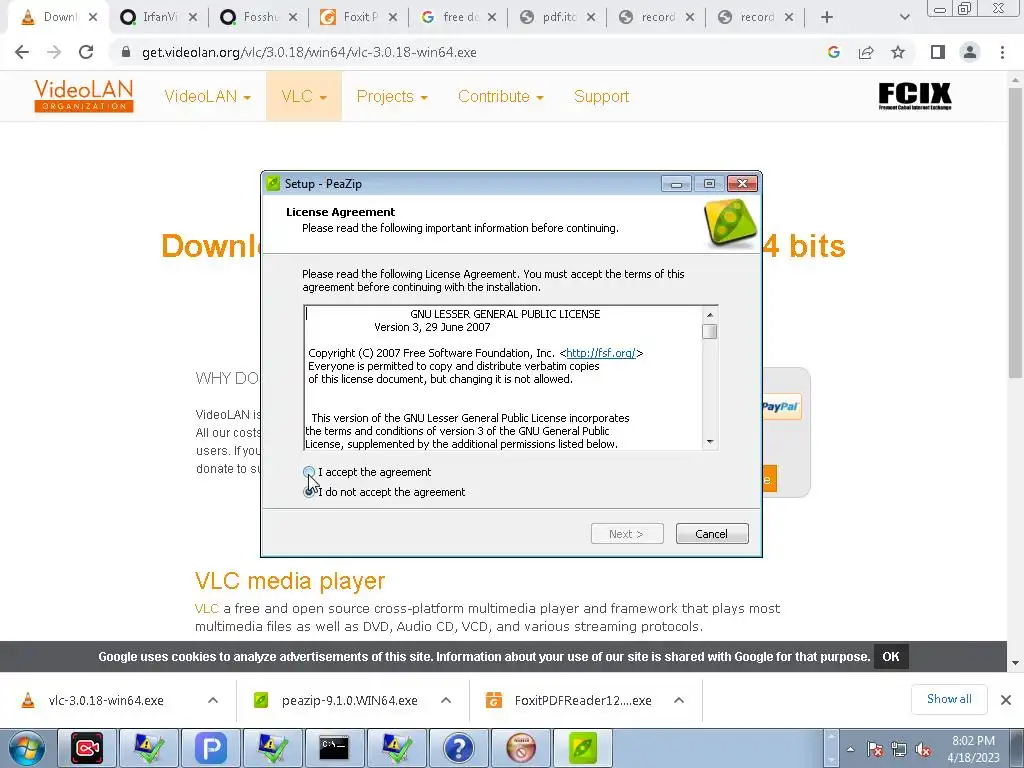Click the red blocked-sign taskbar icon
Screen dimensions: 1024x768
point(520,748)
